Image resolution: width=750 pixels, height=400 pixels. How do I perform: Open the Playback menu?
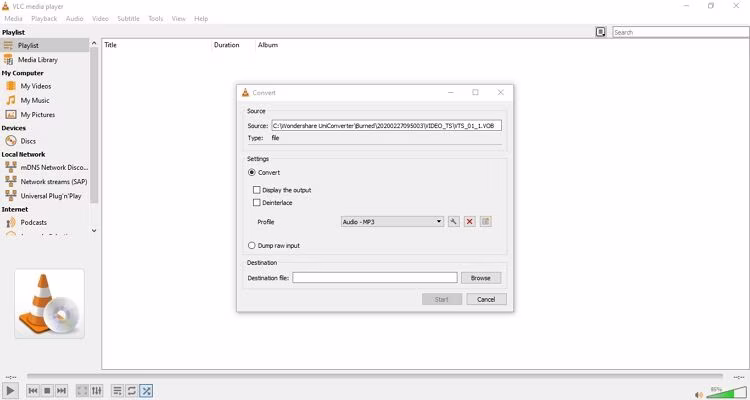44,19
